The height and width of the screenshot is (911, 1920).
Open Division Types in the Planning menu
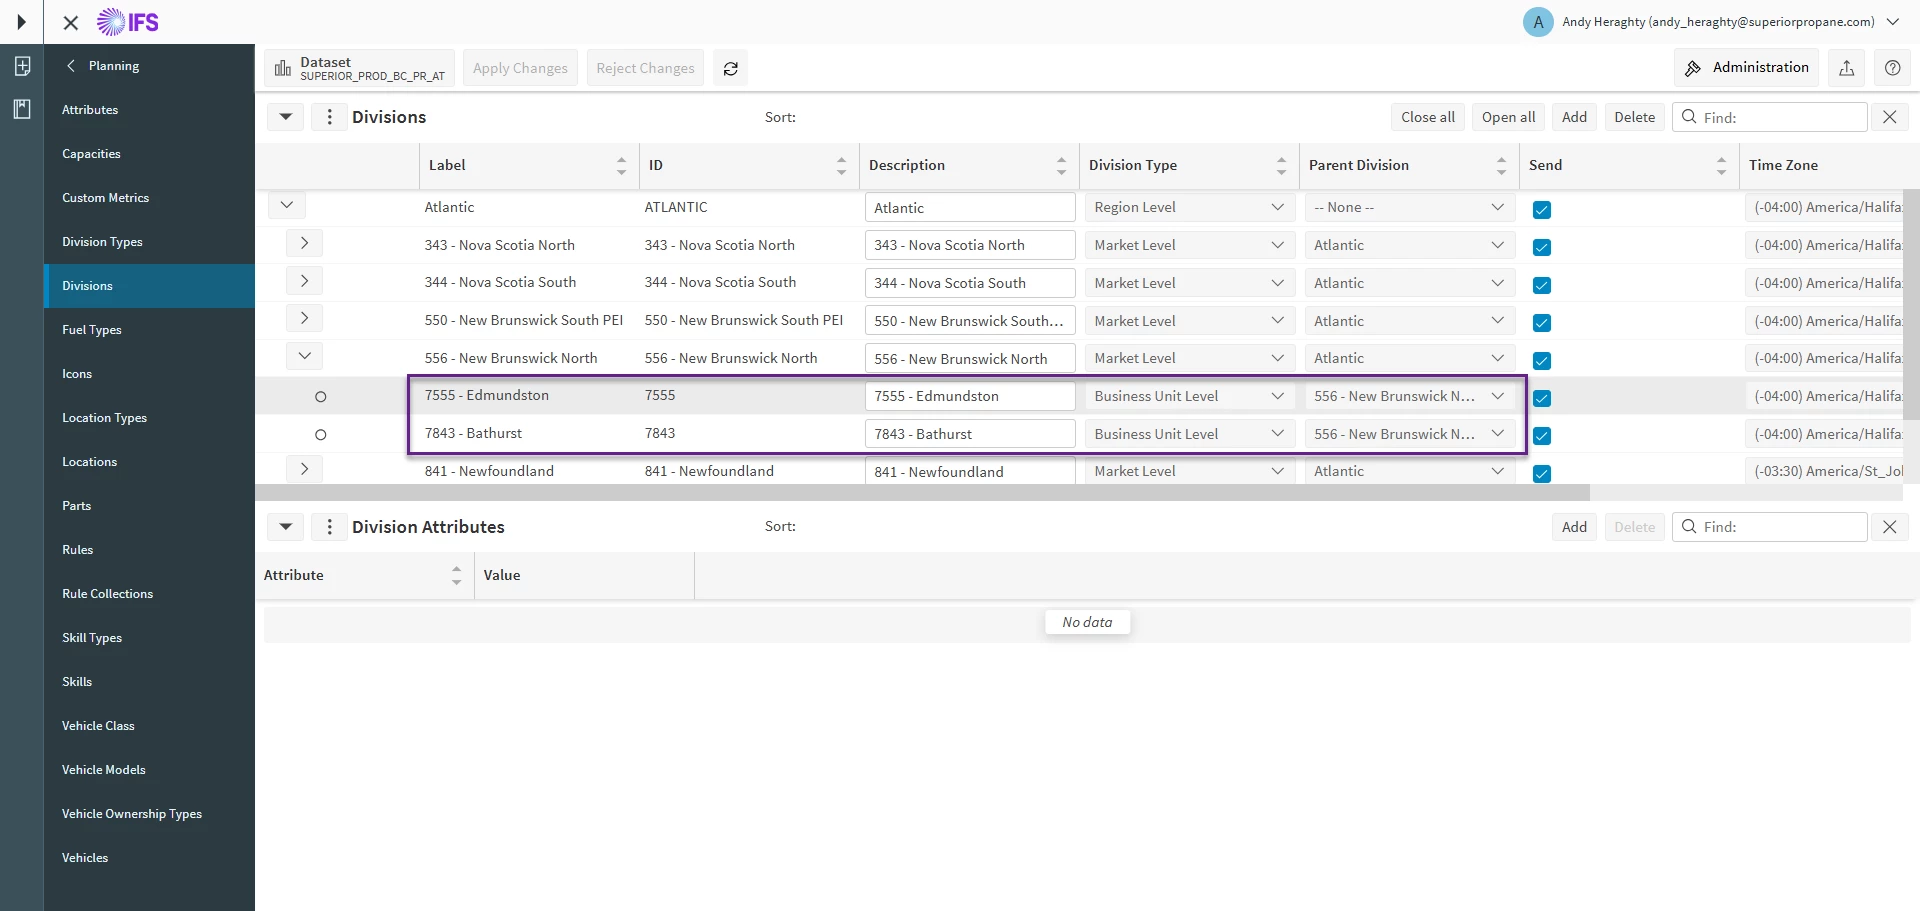click(102, 242)
